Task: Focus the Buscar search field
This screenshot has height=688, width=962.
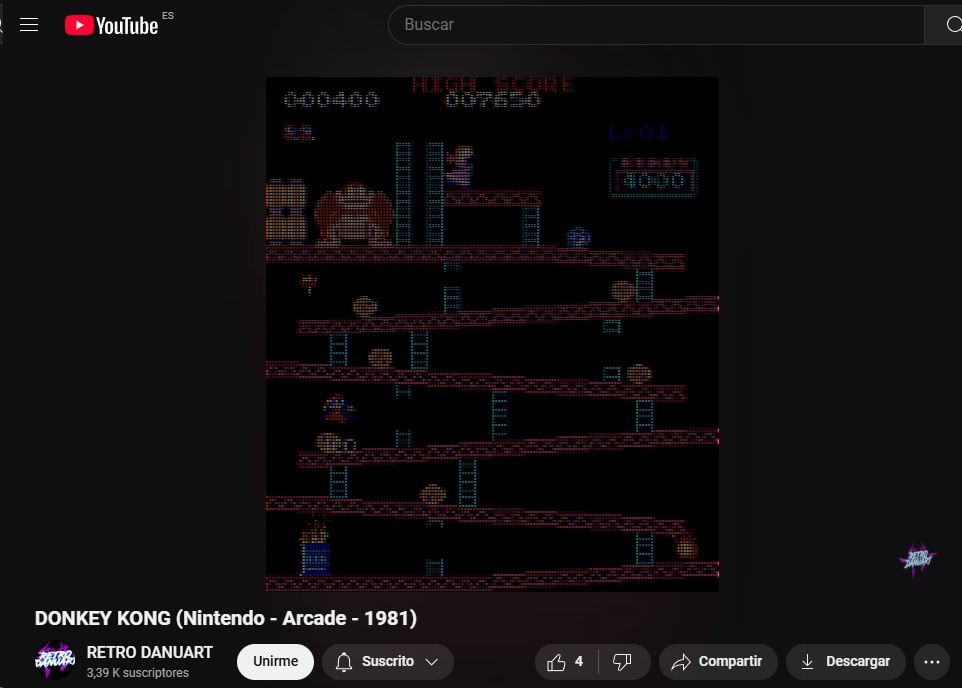Action: pyautogui.click(x=656, y=25)
